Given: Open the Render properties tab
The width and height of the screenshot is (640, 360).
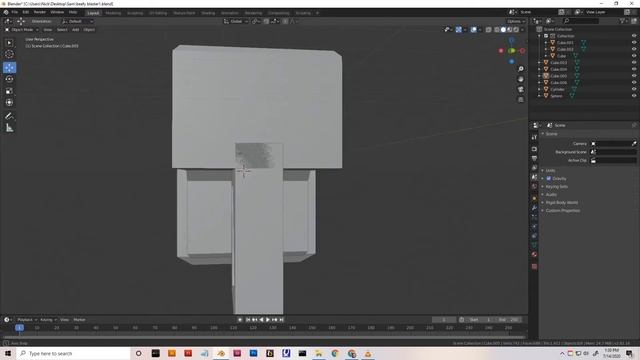Looking at the screenshot, I should tap(534, 149).
